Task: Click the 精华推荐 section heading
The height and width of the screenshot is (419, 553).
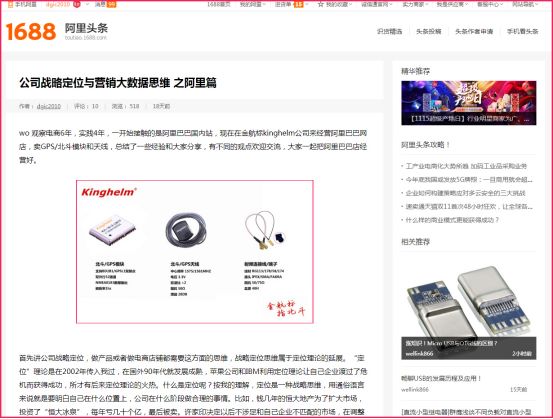Action: coord(415,71)
